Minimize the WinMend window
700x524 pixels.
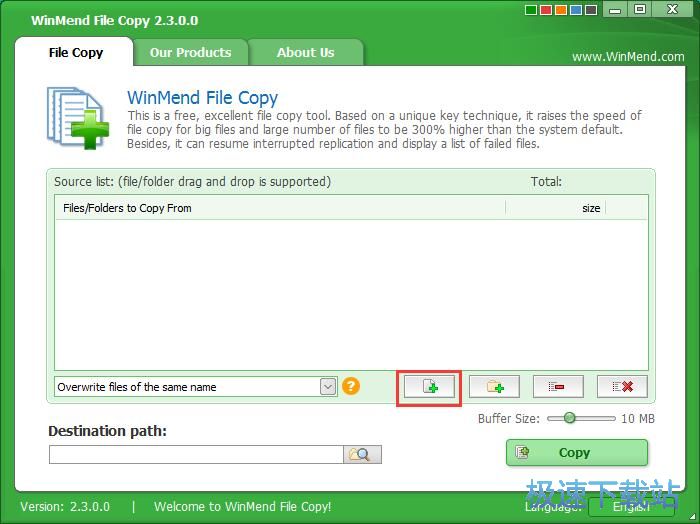pos(615,9)
